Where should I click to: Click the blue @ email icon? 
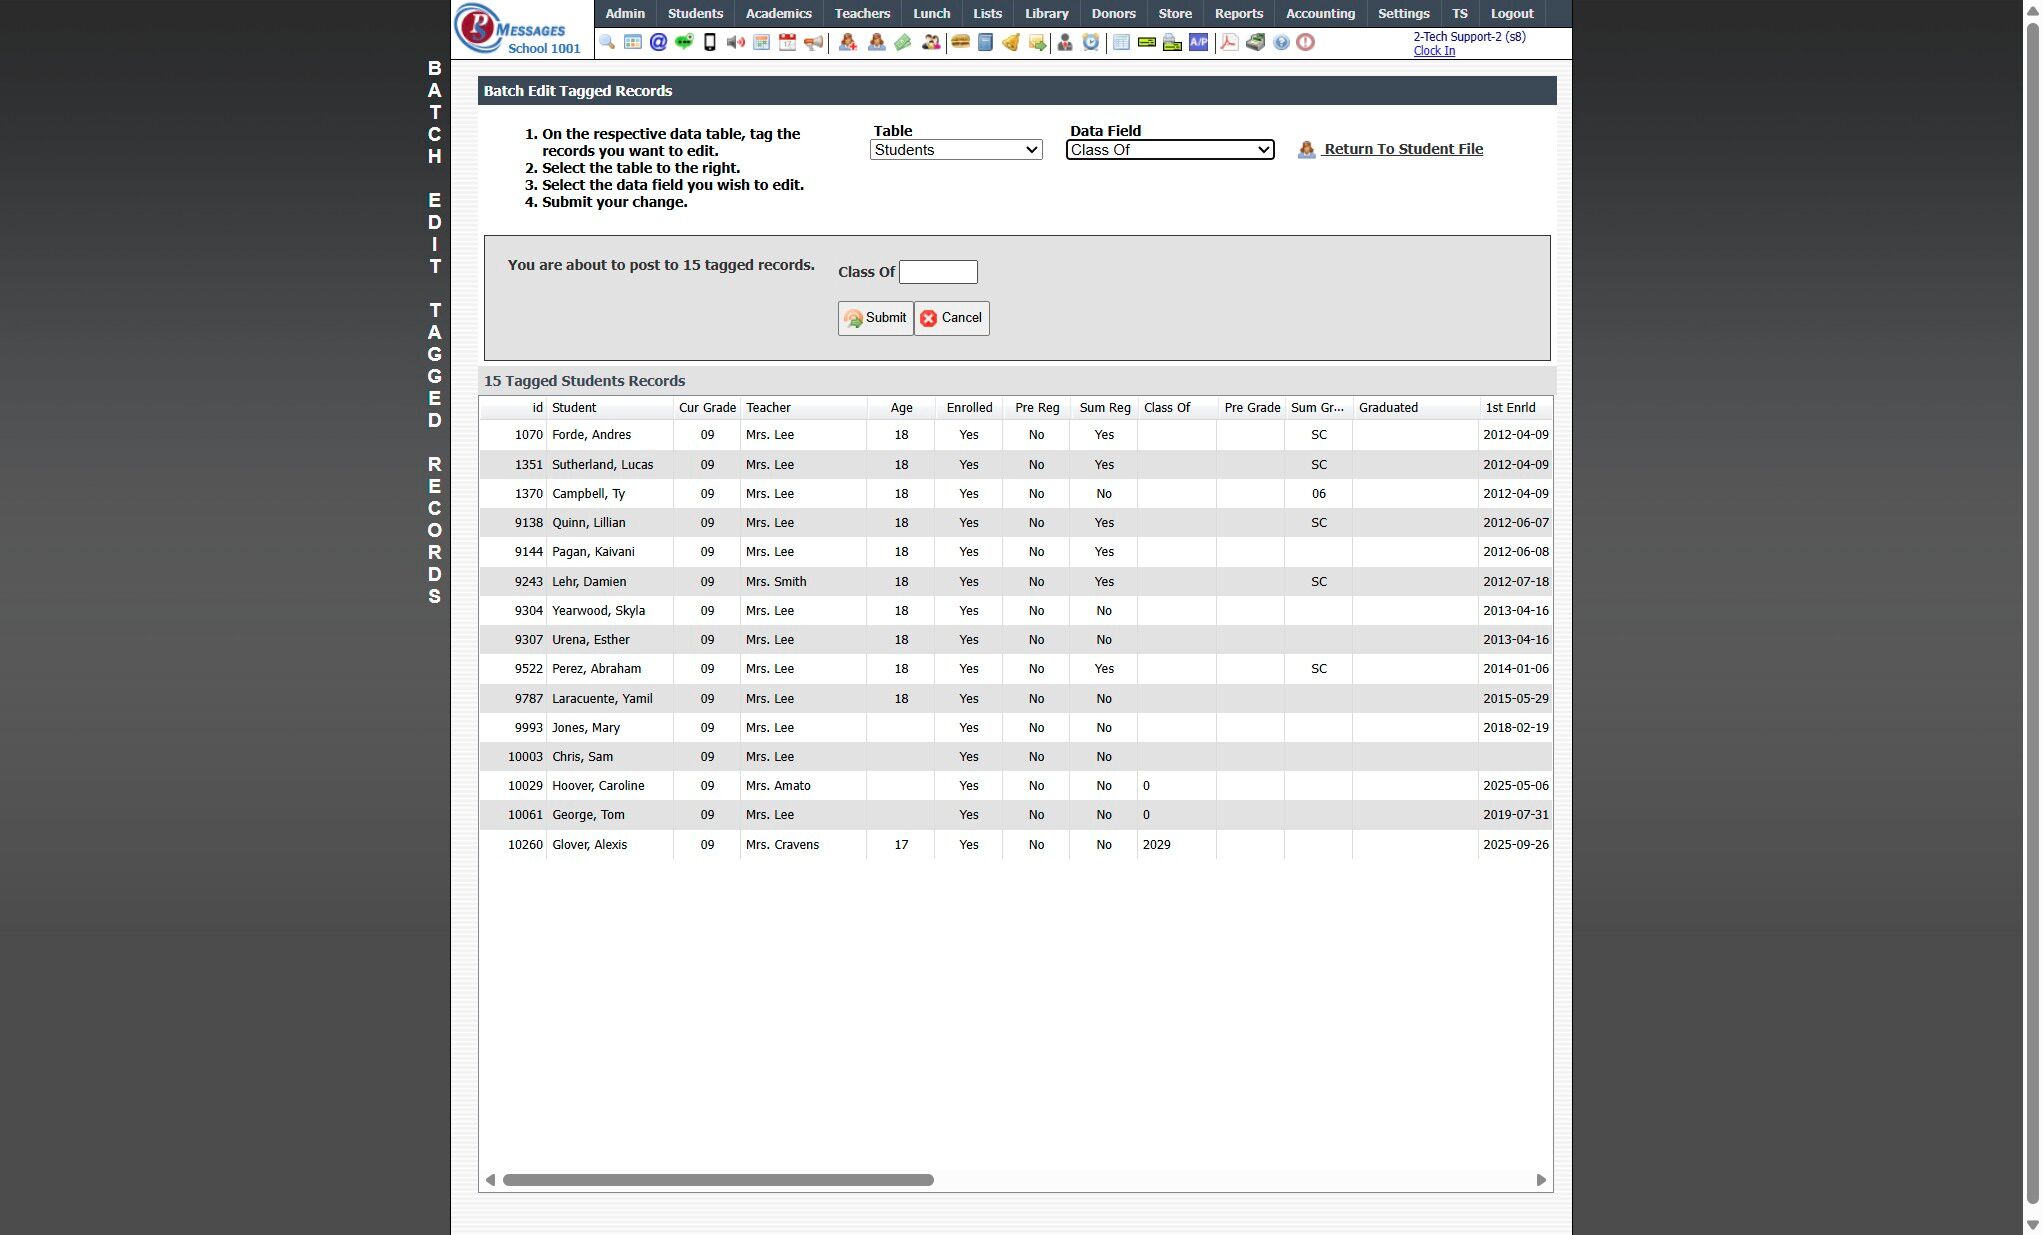(x=658, y=42)
